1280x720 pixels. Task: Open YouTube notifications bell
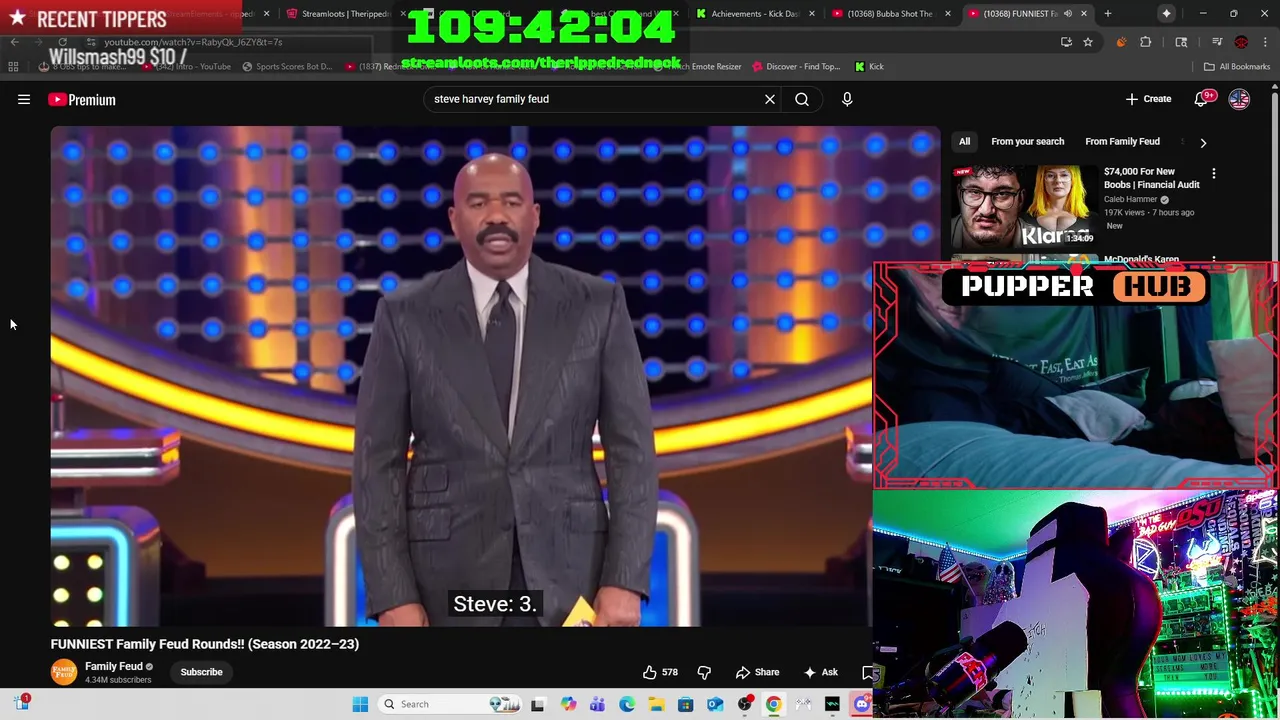1202,99
